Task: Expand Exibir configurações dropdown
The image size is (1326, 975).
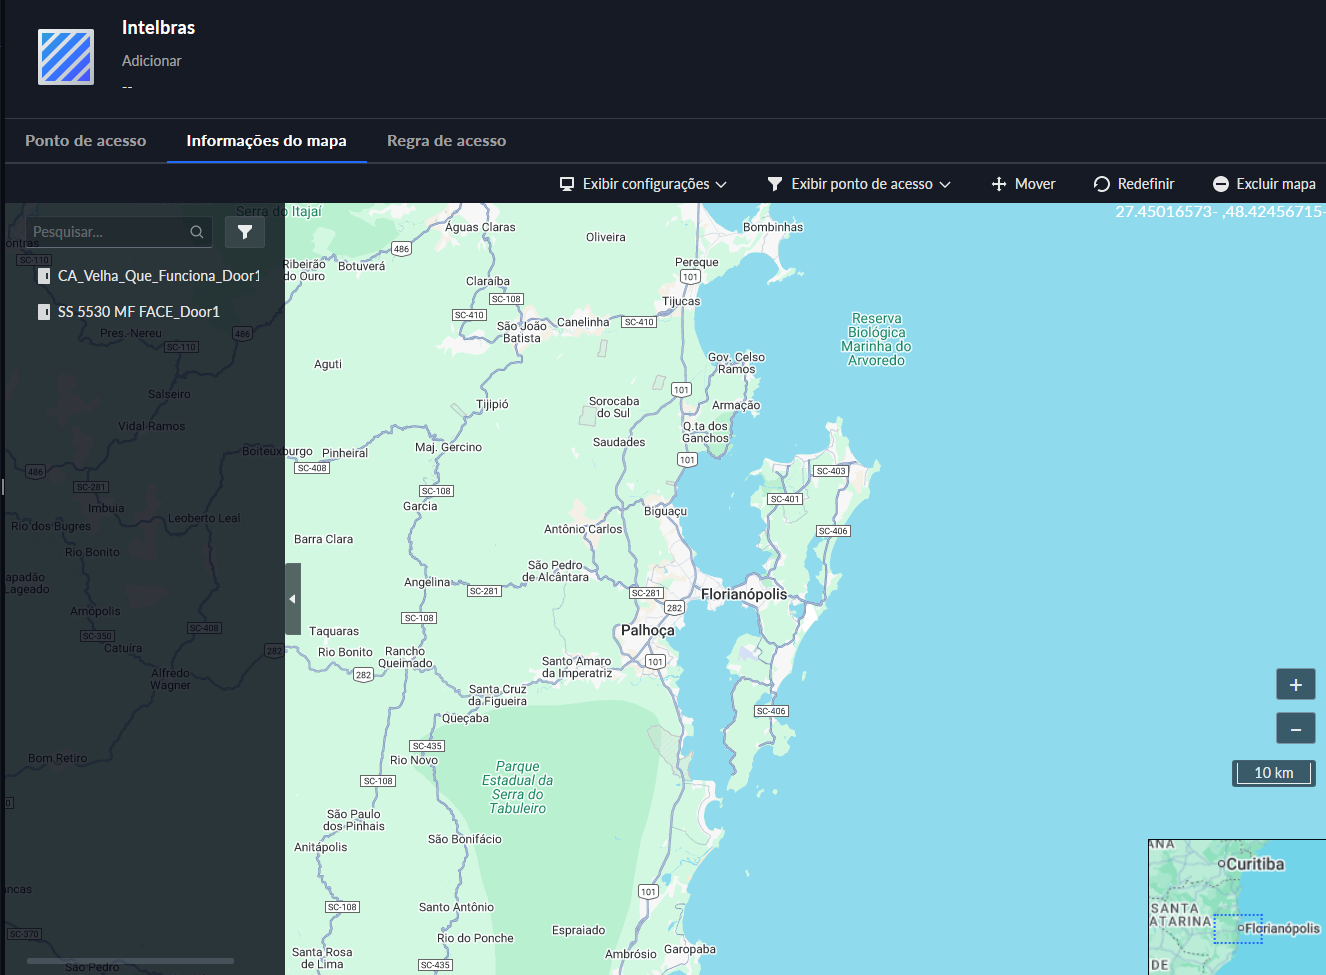Action: [x=643, y=184]
